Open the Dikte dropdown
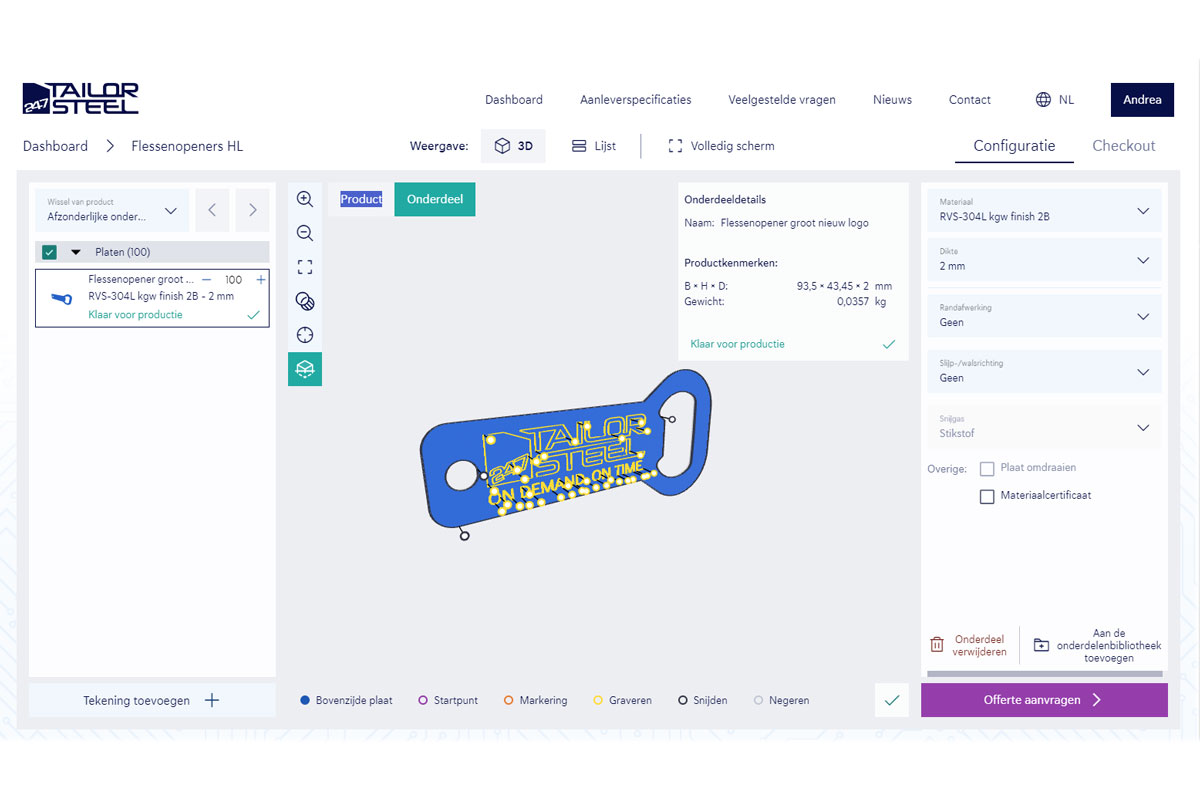The width and height of the screenshot is (1200, 800). pos(1044,260)
